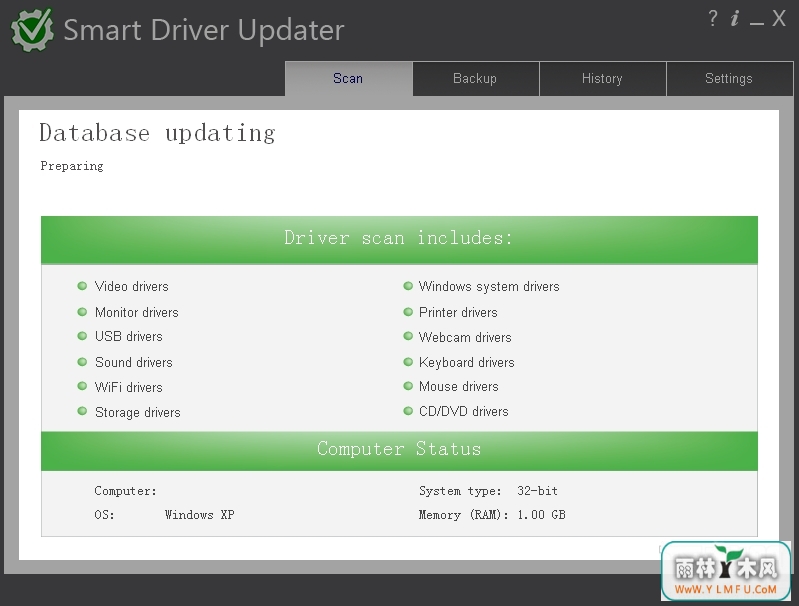Viewport: 799px width, 606px height.
Task: Click the Monitor drivers bullet icon
Action: pos(82,311)
